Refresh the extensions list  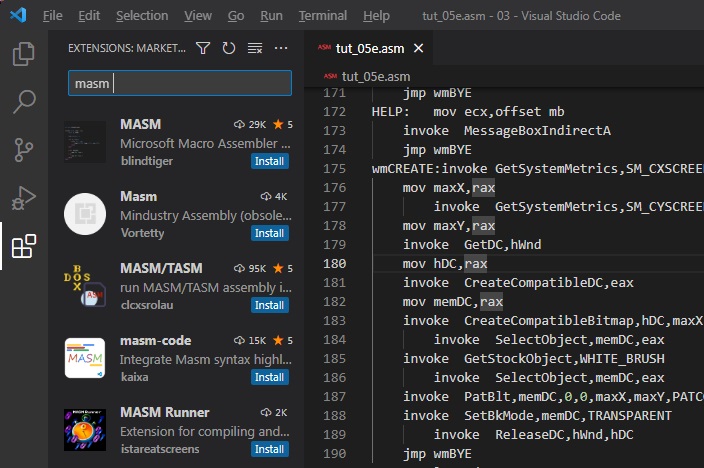229,48
